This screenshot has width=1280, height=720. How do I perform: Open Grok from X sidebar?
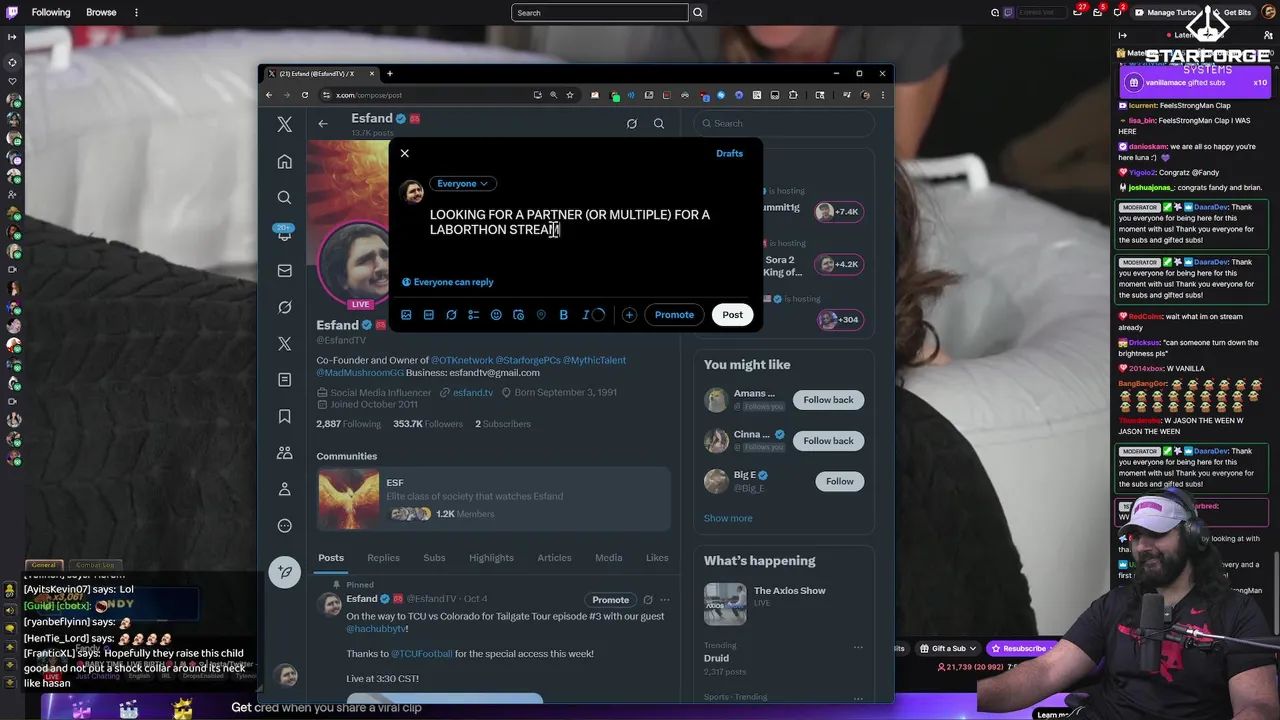click(x=285, y=307)
